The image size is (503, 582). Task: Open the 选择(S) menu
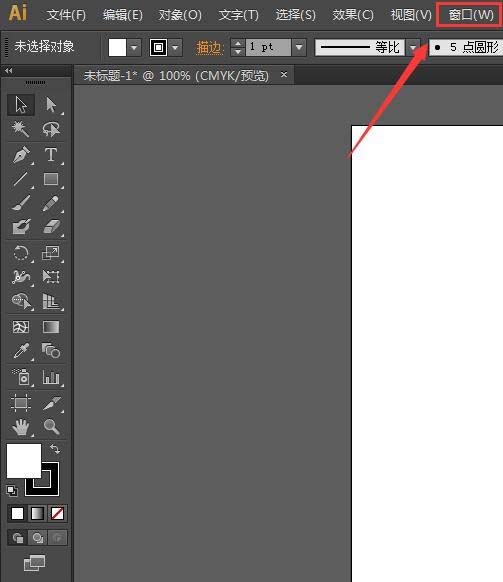tap(295, 15)
